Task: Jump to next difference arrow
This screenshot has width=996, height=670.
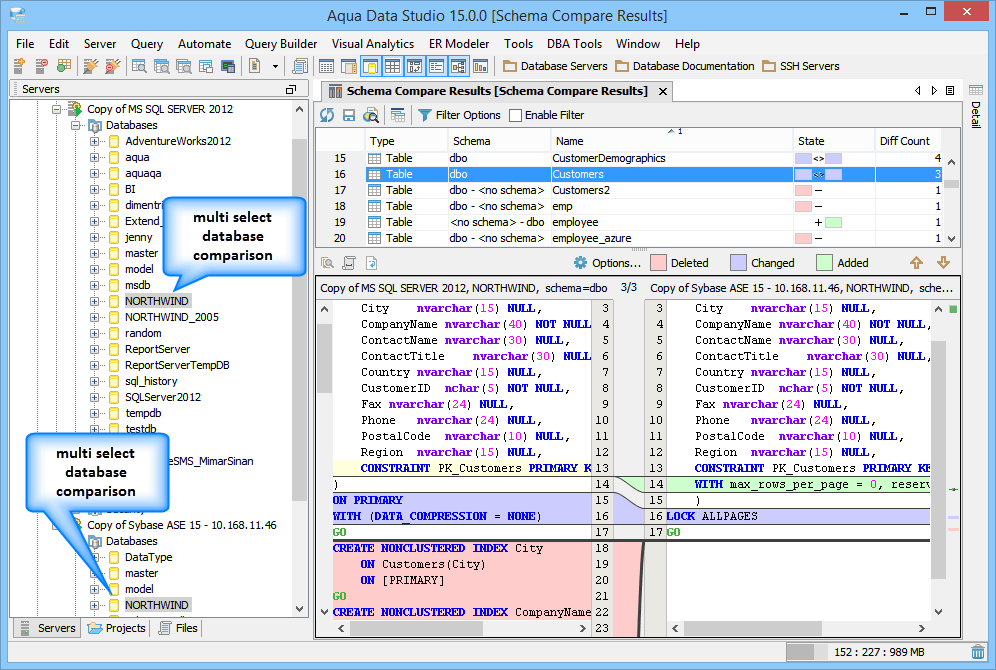Action: click(943, 263)
